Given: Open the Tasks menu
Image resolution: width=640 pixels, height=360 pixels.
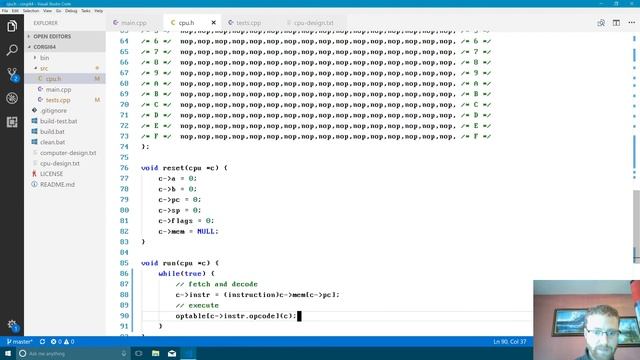Looking at the screenshot, I should 86,11.
